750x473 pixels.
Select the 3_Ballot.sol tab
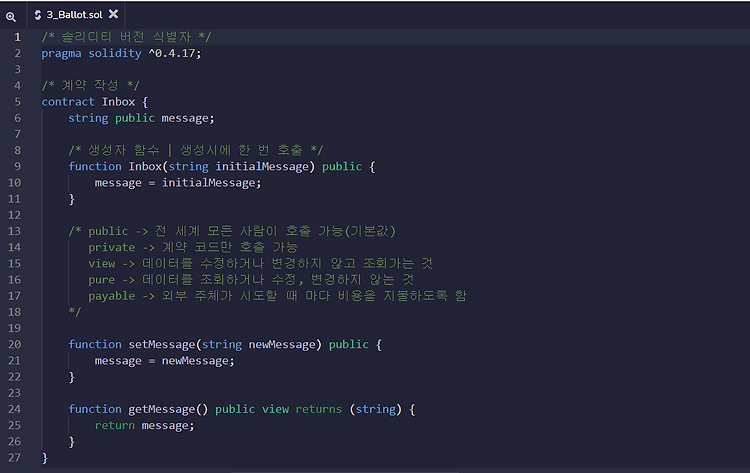pos(74,15)
